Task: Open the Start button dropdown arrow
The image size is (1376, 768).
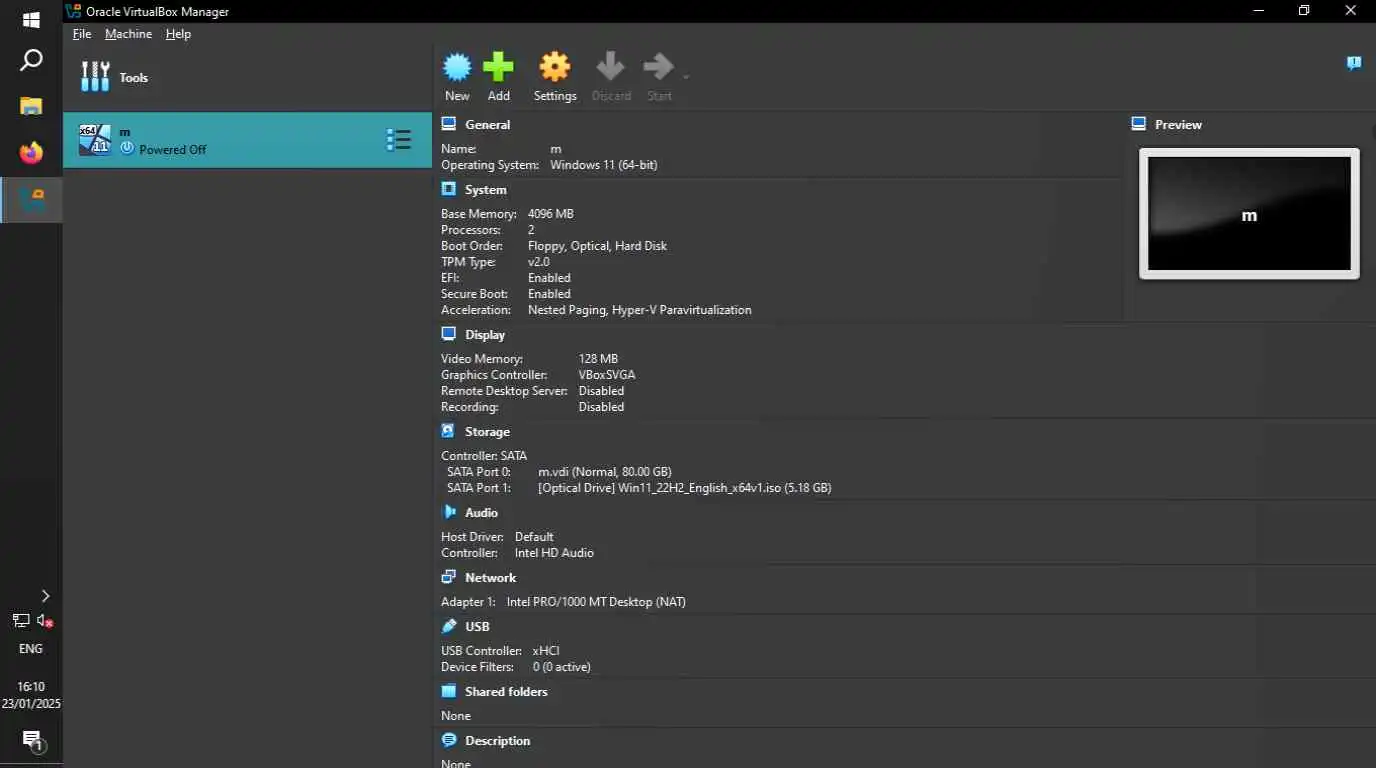Action: coord(686,77)
